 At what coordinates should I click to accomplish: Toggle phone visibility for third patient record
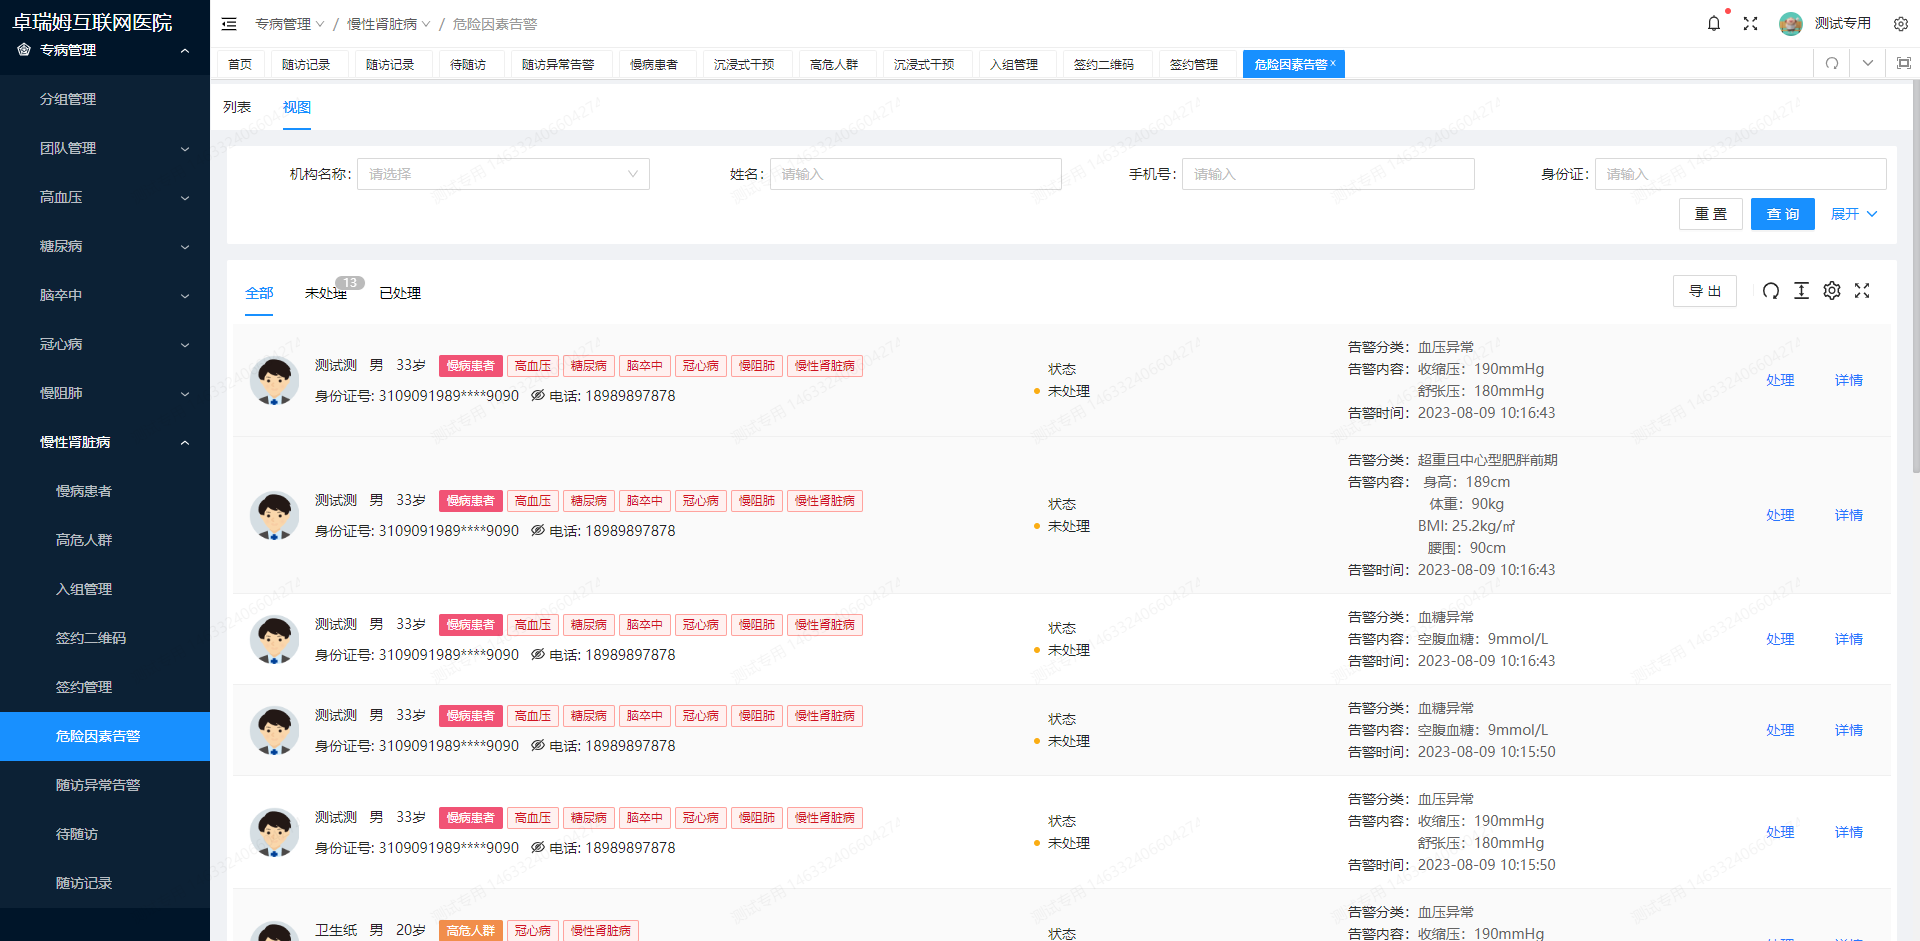[x=538, y=655]
